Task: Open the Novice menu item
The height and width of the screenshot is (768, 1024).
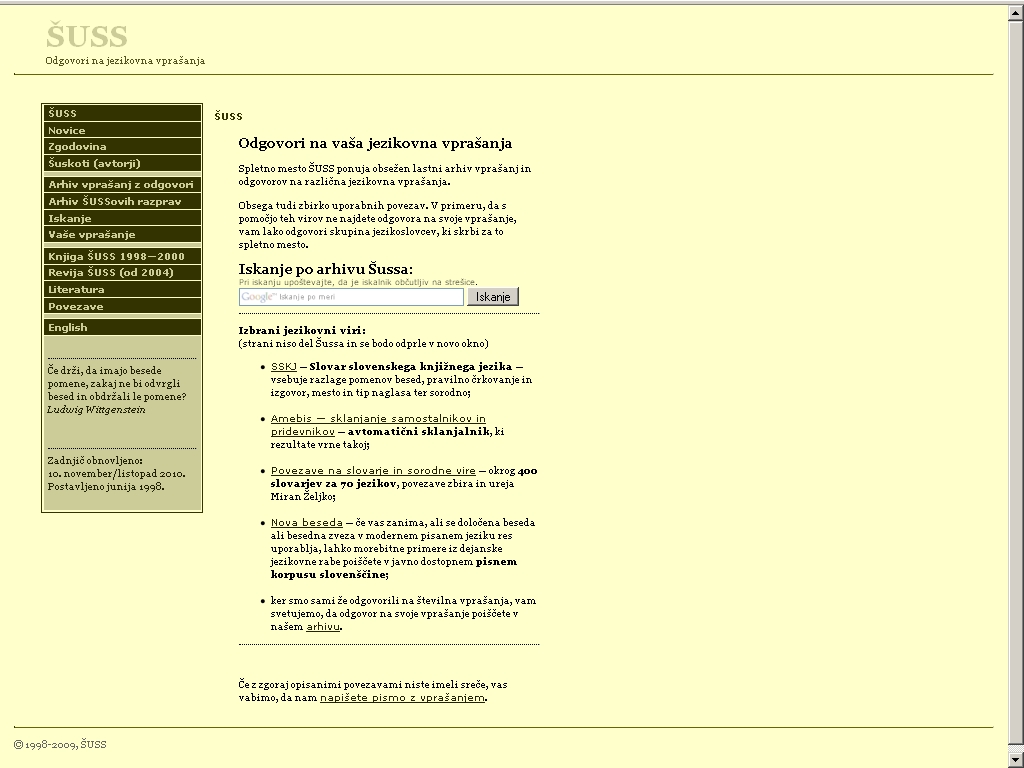Action: (x=67, y=130)
